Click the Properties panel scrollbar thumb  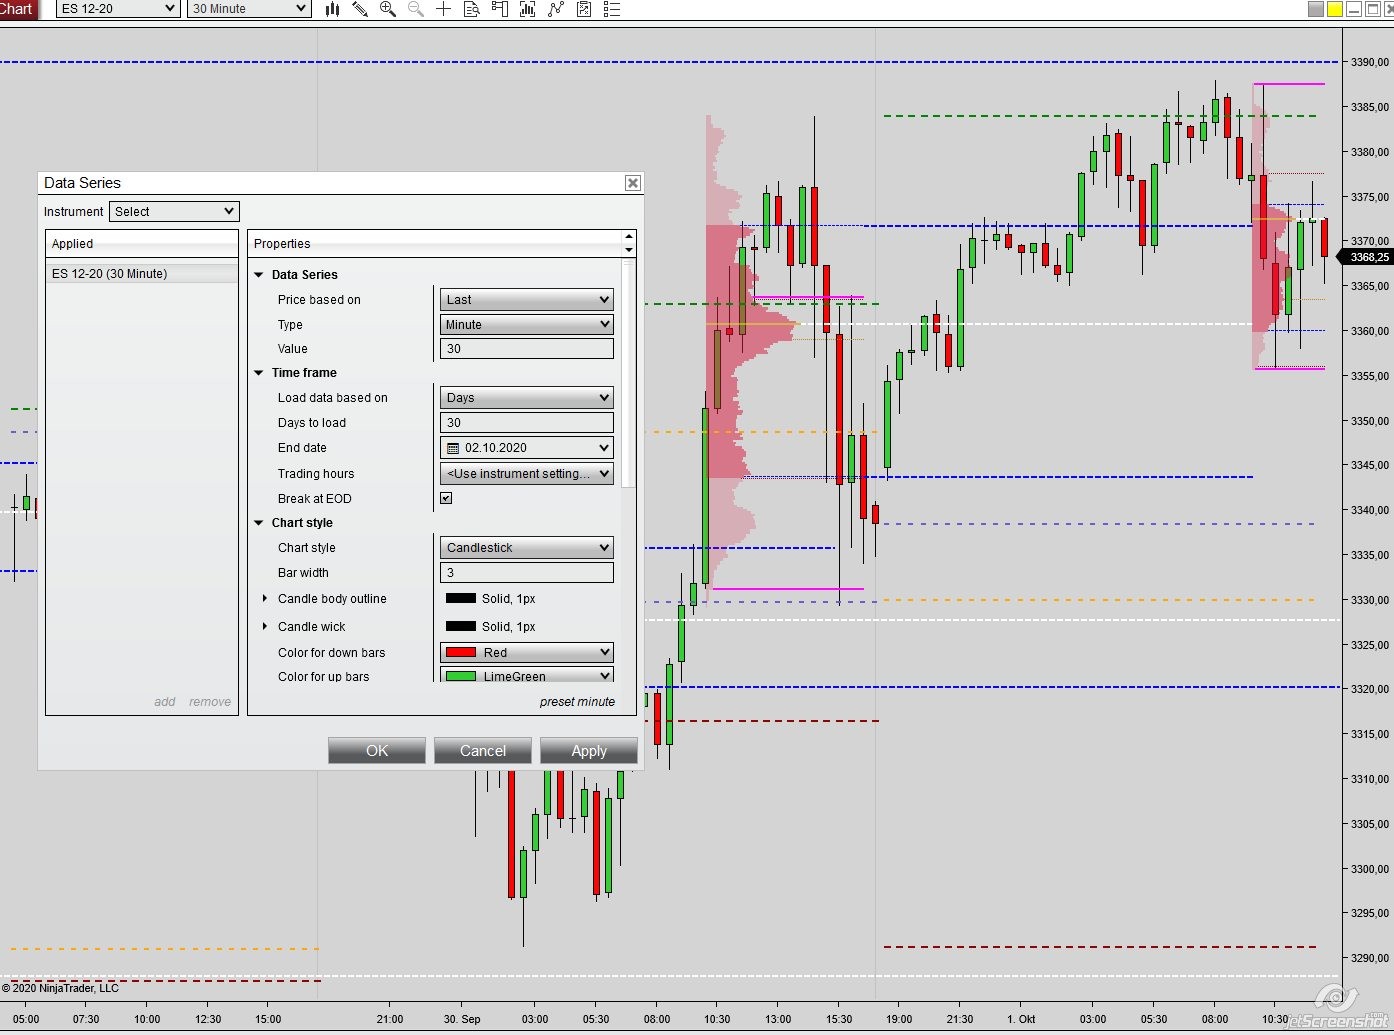tap(628, 375)
